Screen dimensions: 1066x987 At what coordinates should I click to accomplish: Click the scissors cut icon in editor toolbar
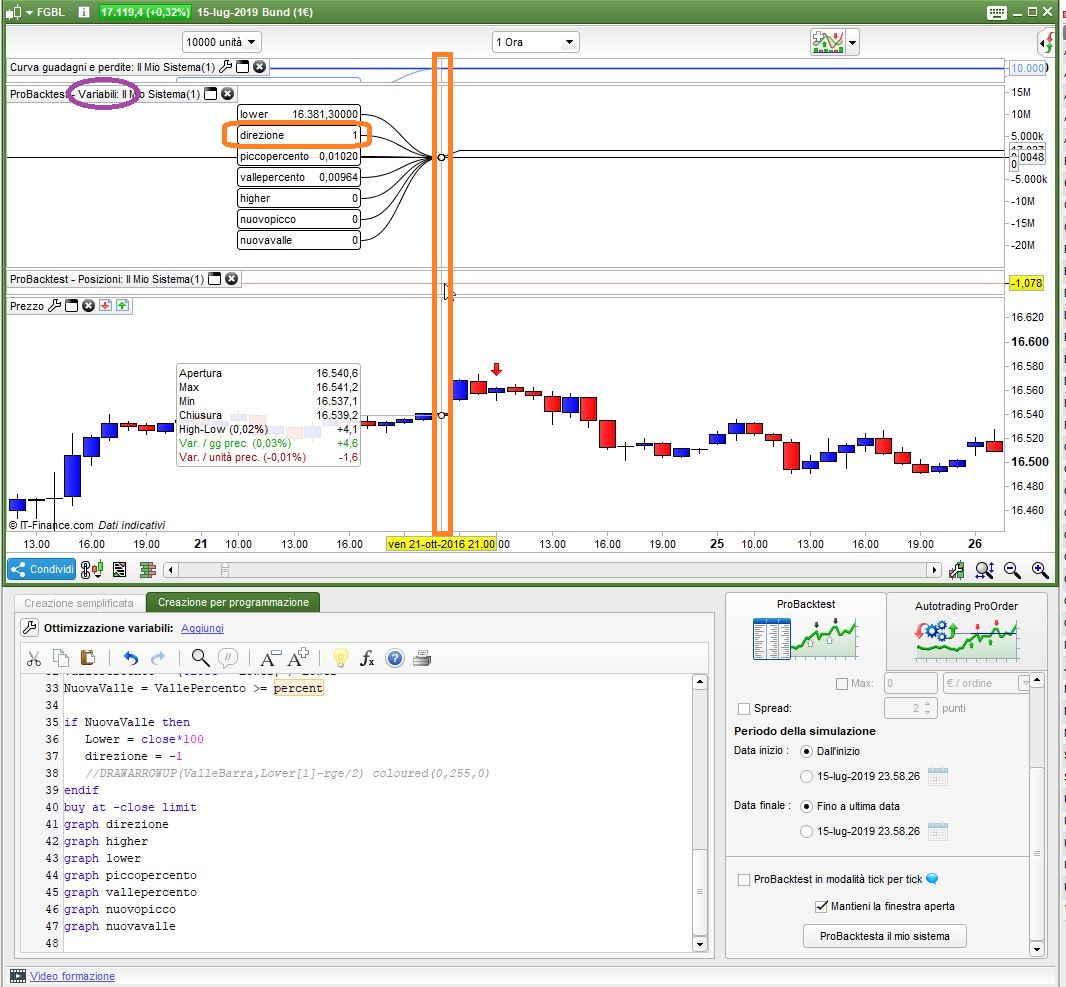(34, 658)
